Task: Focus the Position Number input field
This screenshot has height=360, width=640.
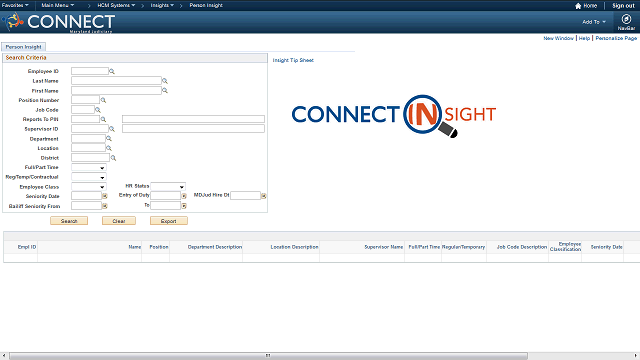Action: 85,100
